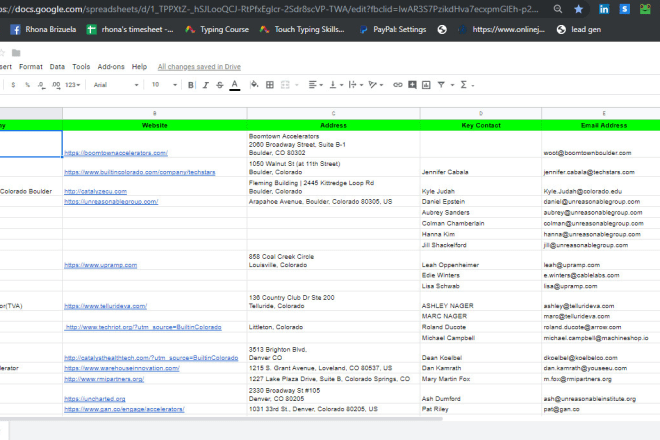Open horizontal align options
The width and height of the screenshot is (660, 440).
click(315, 85)
